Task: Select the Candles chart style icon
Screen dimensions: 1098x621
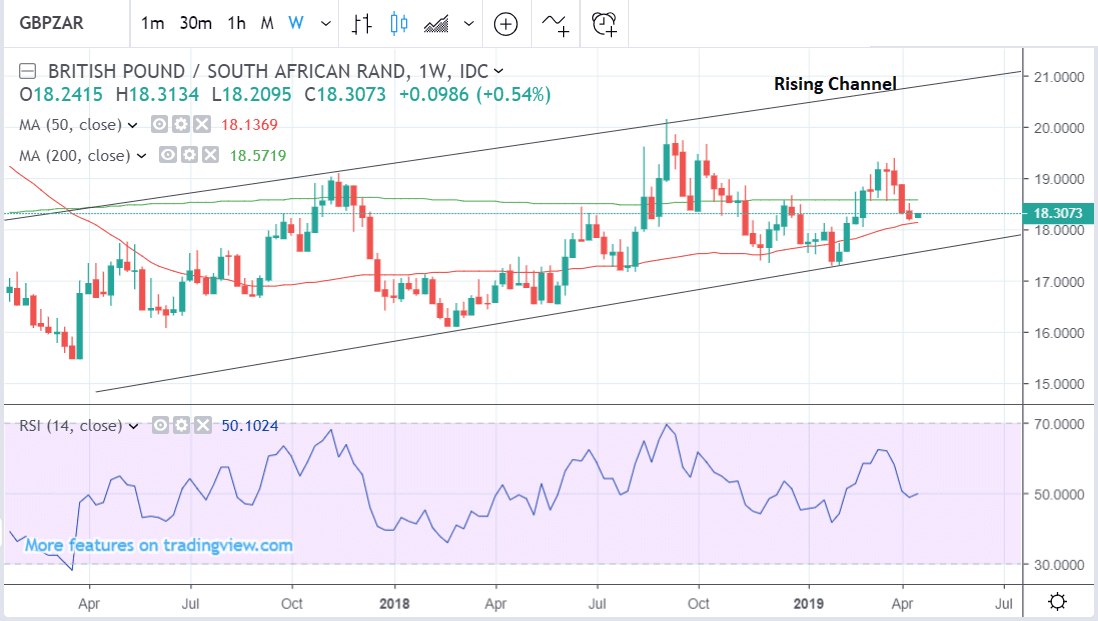Action: (x=400, y=23)
